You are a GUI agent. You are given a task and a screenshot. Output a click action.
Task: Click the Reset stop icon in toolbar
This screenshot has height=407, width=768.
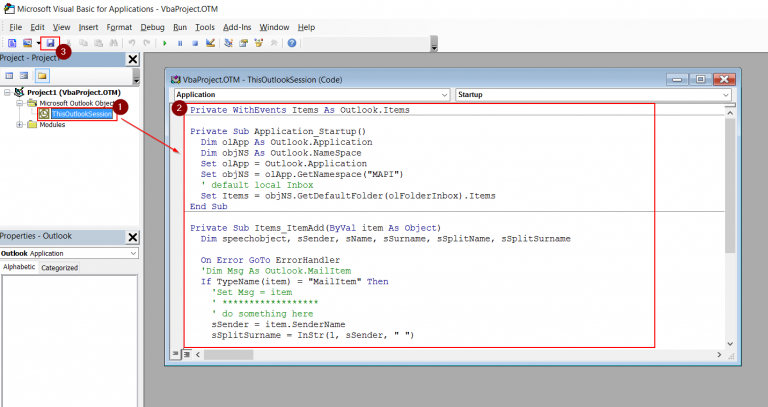point(194,44)
